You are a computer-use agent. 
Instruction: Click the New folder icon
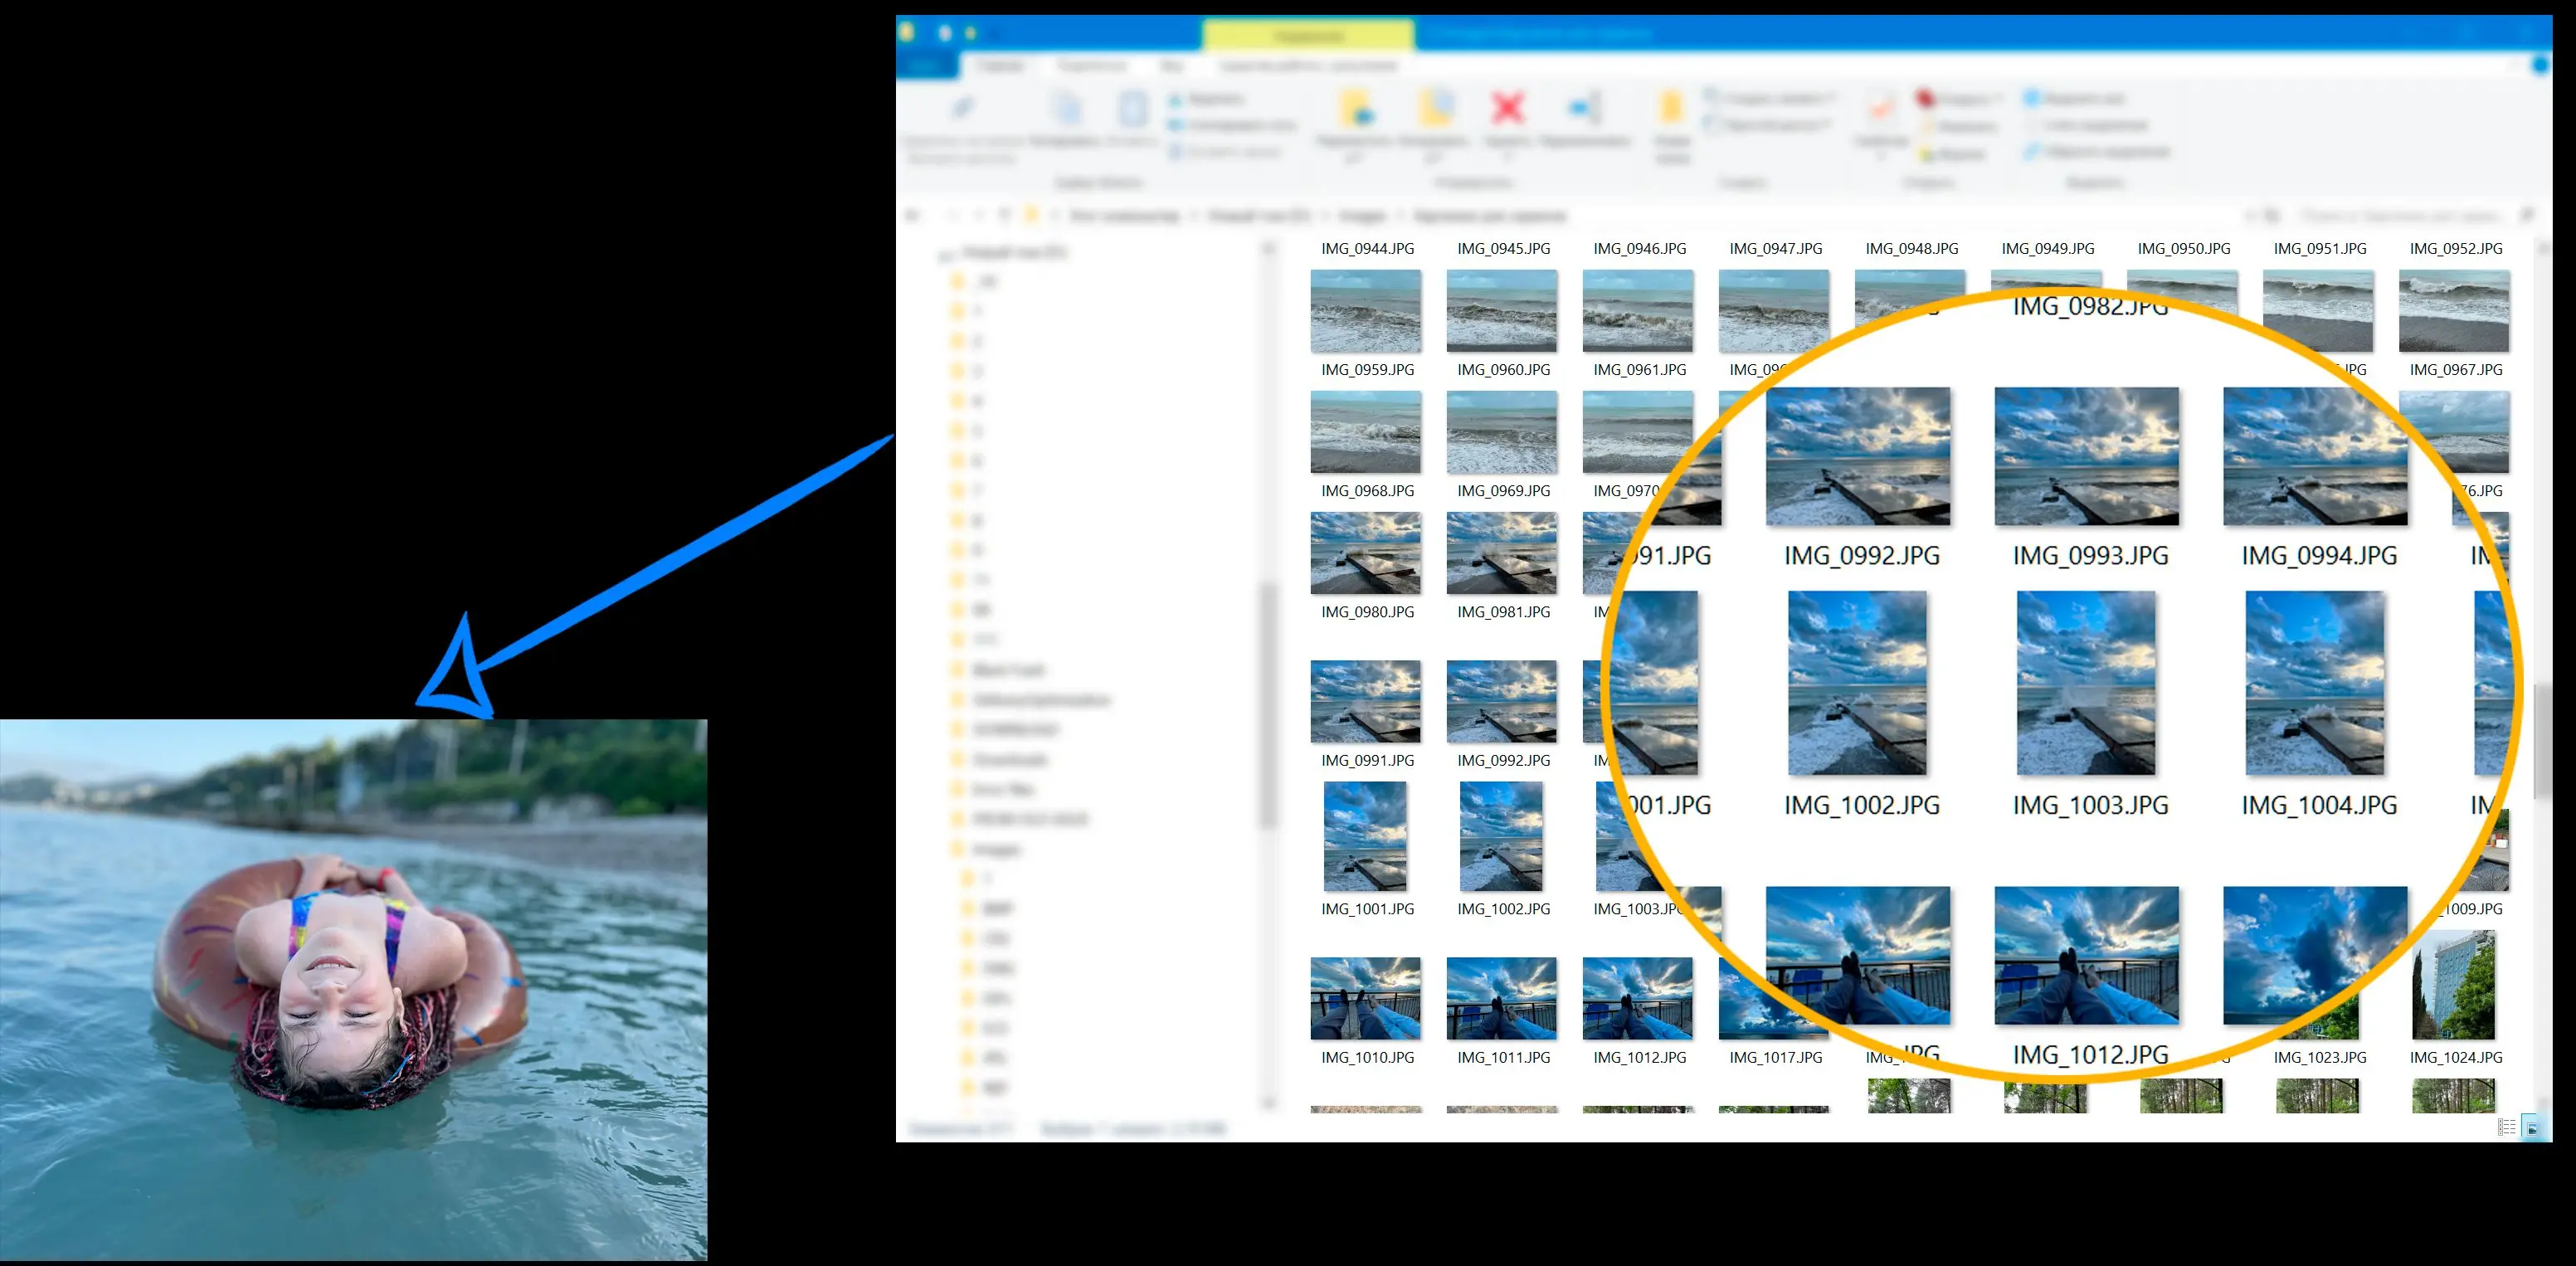pyautogui.click(x=1671, y=108)
